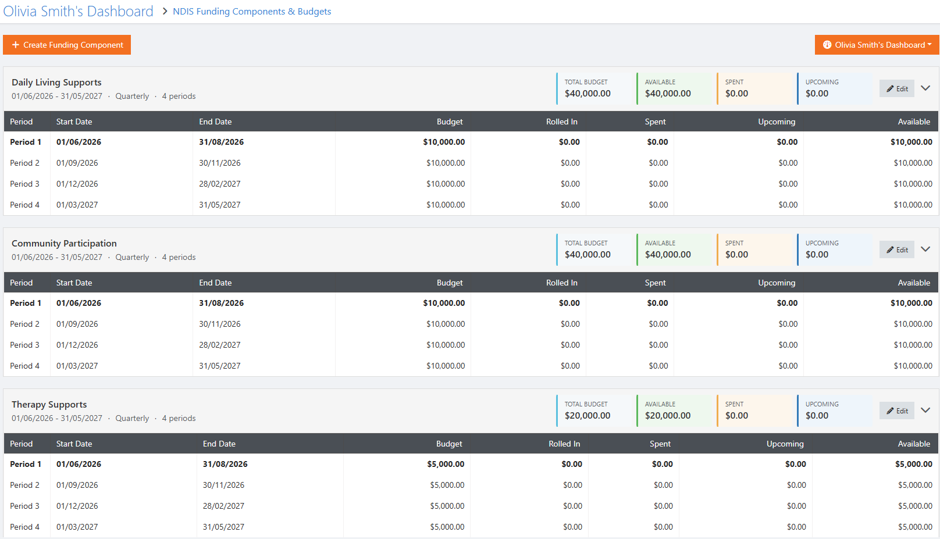This screenshot has width=940, height=539.
Task: Click the Daily Living Supports section title
Action: (x=56, y=83)
